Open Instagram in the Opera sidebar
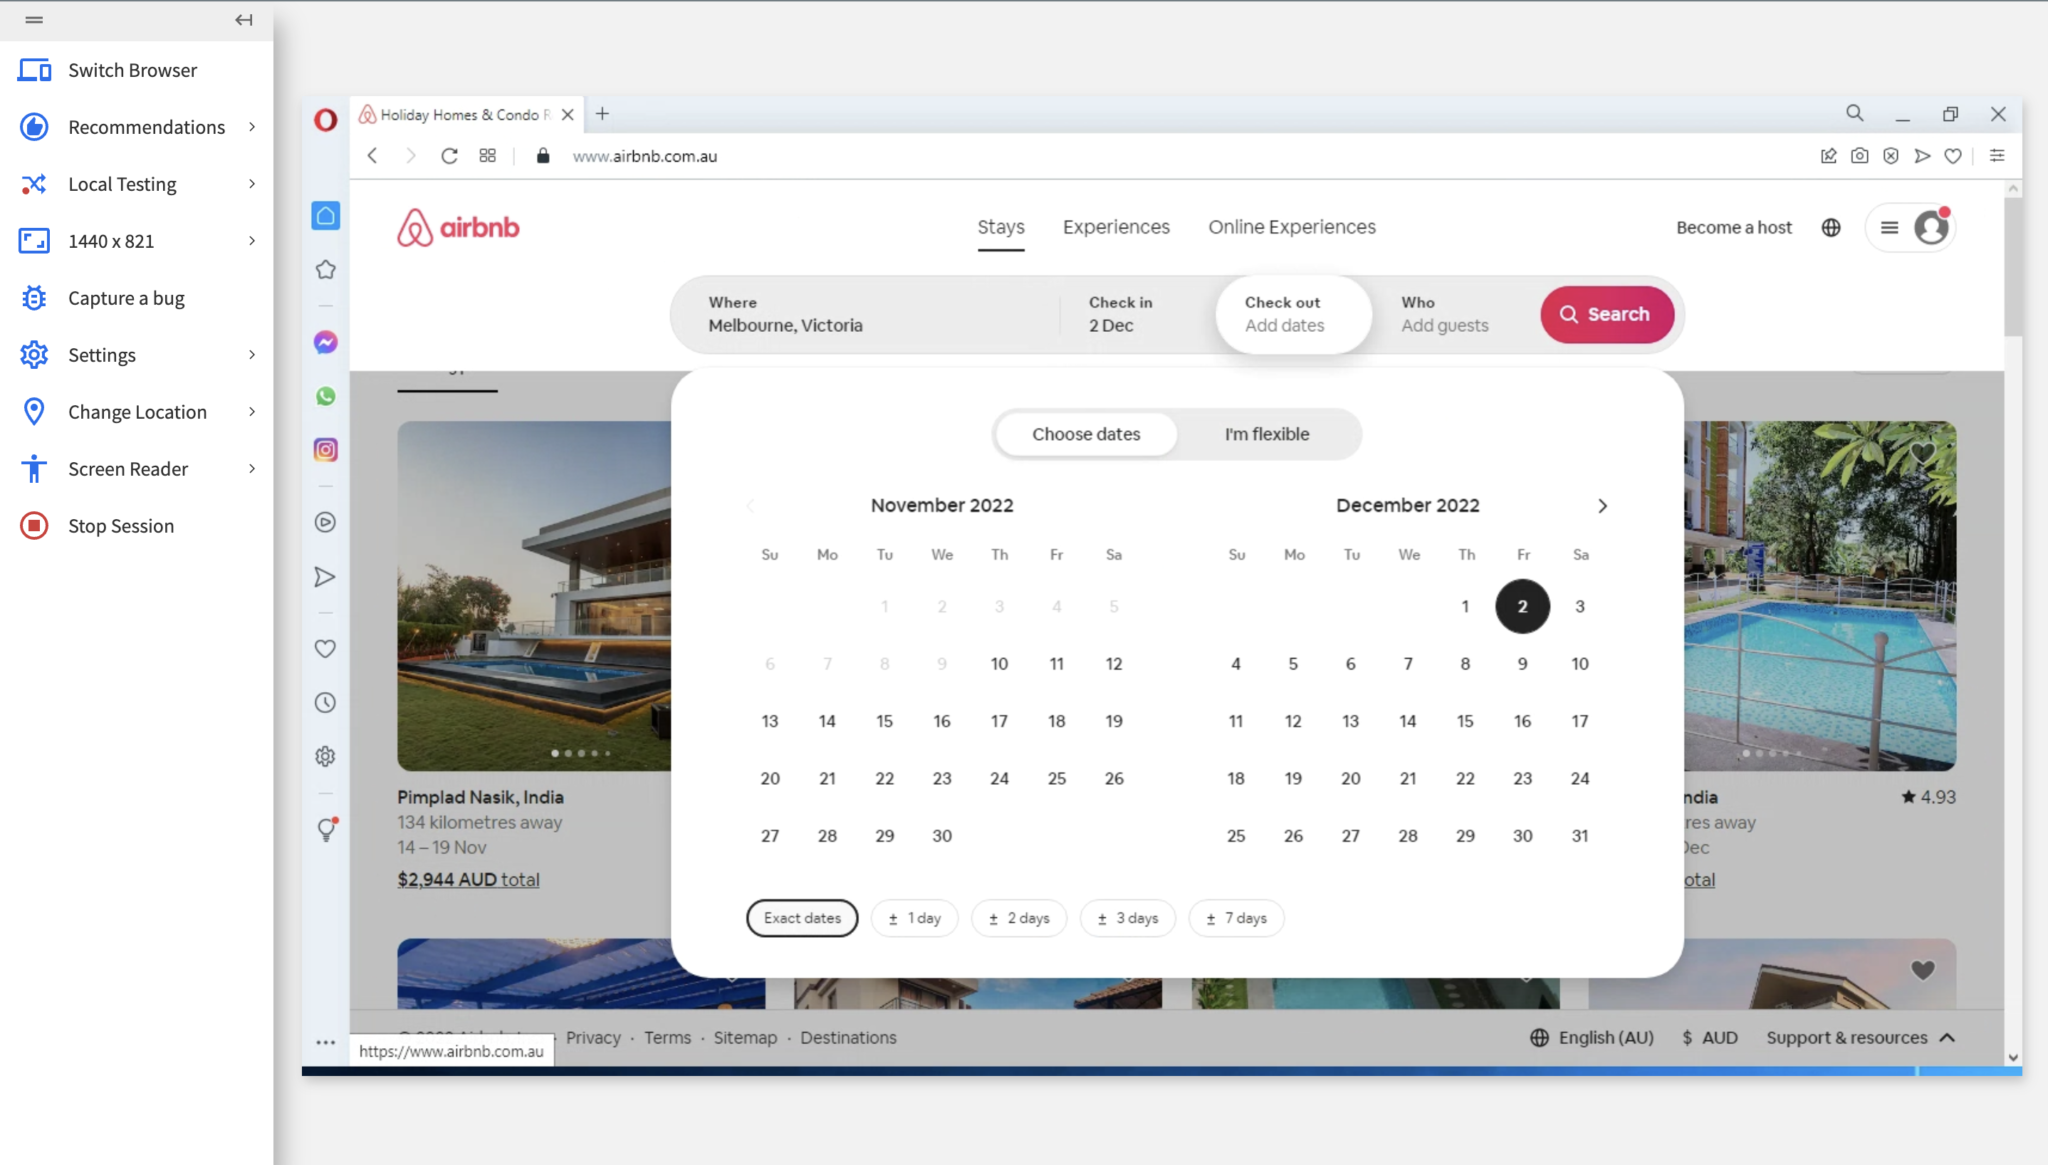The image size is (2048, 1165). 325,449
